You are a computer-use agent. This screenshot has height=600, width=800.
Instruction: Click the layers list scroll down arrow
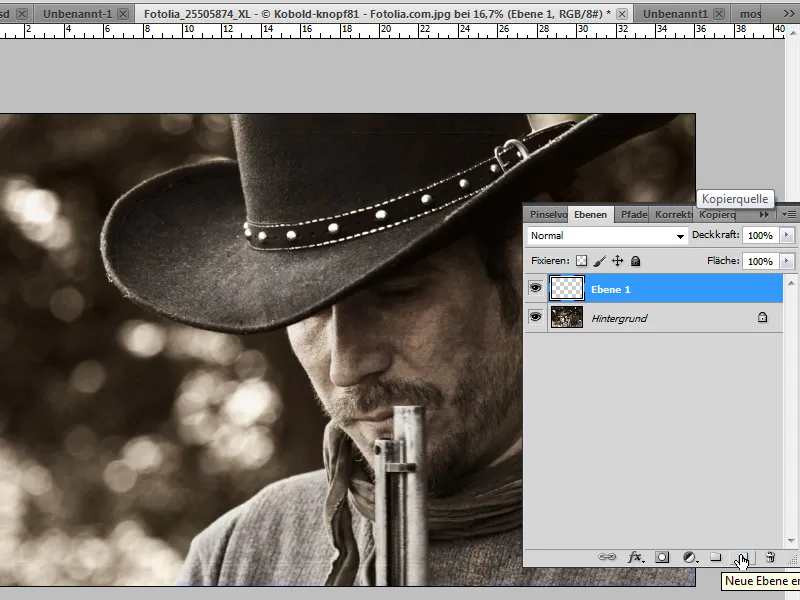pos(791,541)
